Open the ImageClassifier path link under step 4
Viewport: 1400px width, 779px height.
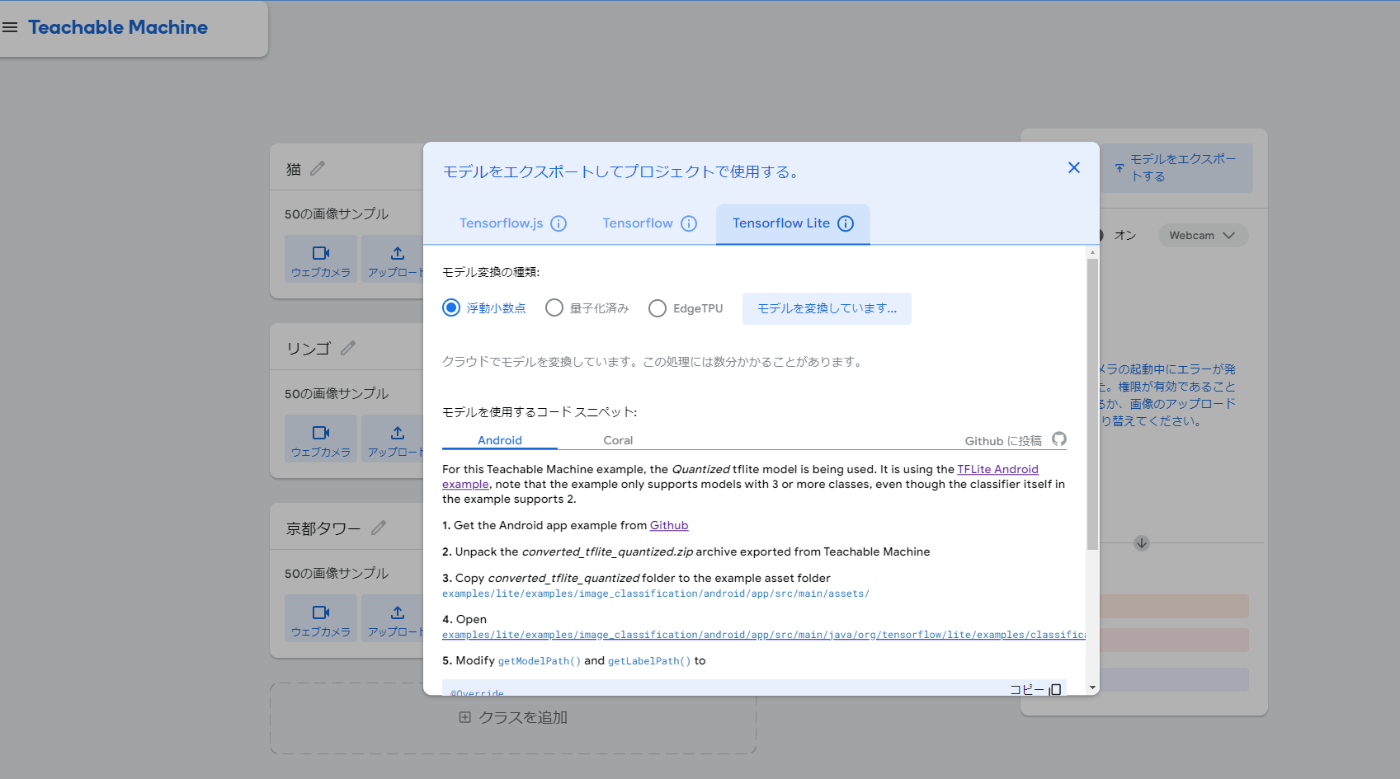(x=764, y=634)
